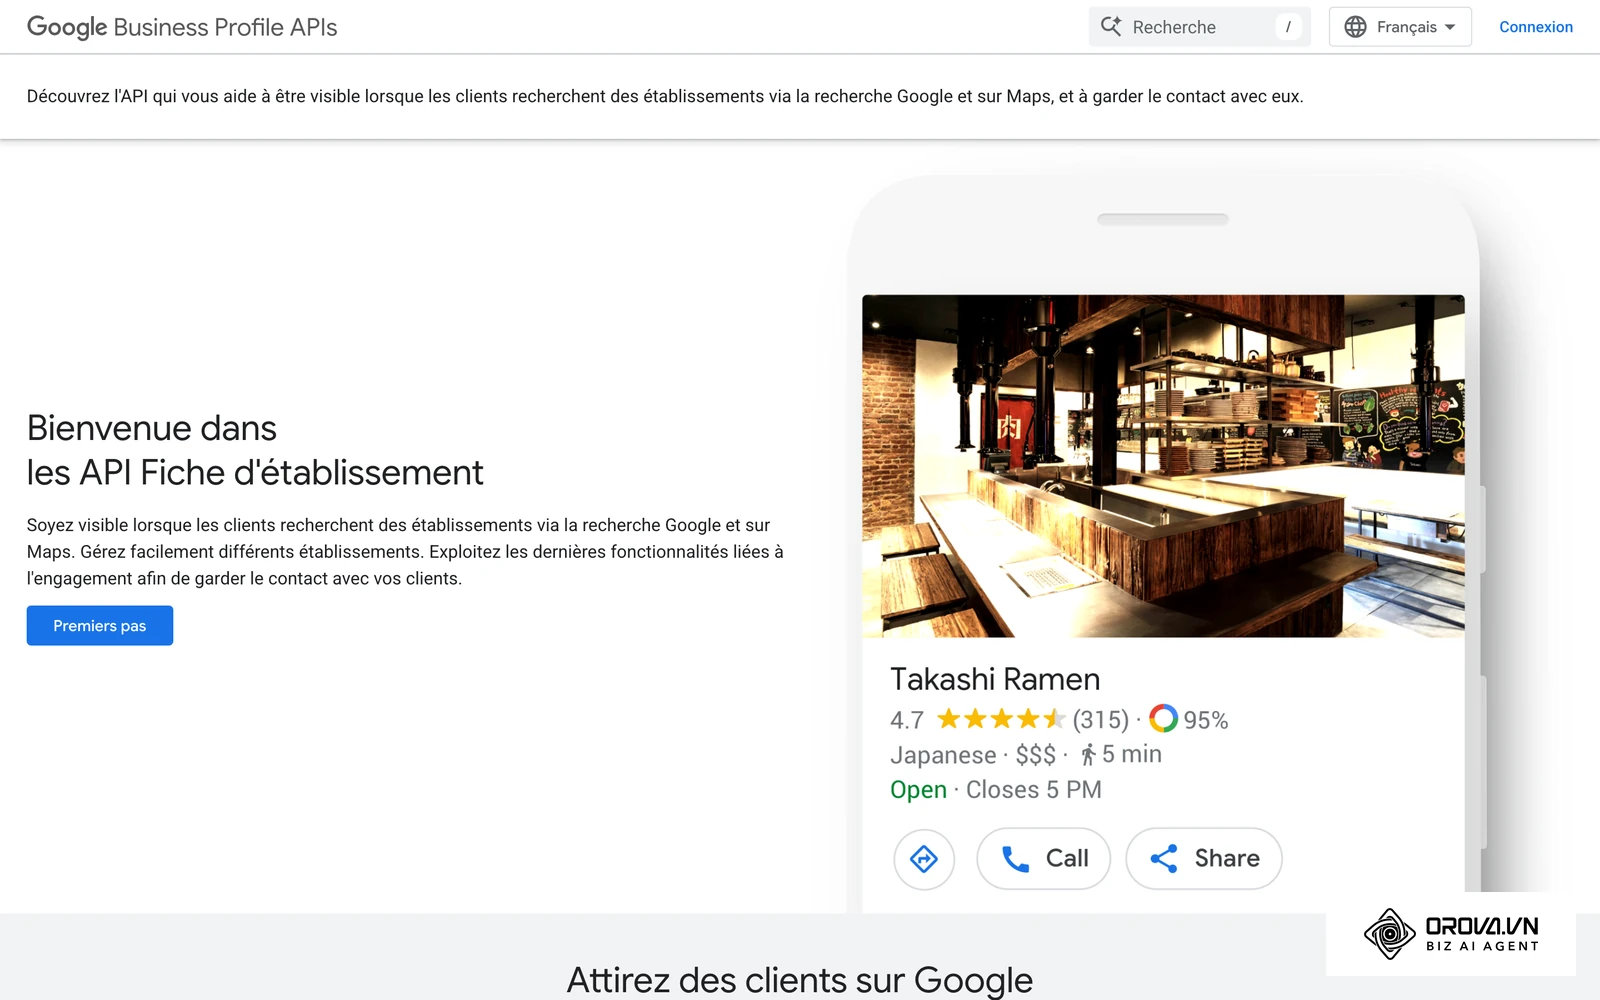Click the search sparkle icon
Image resolution: width=1600 pixels, height=1000 pixels.
click(x=1111, y=26)
